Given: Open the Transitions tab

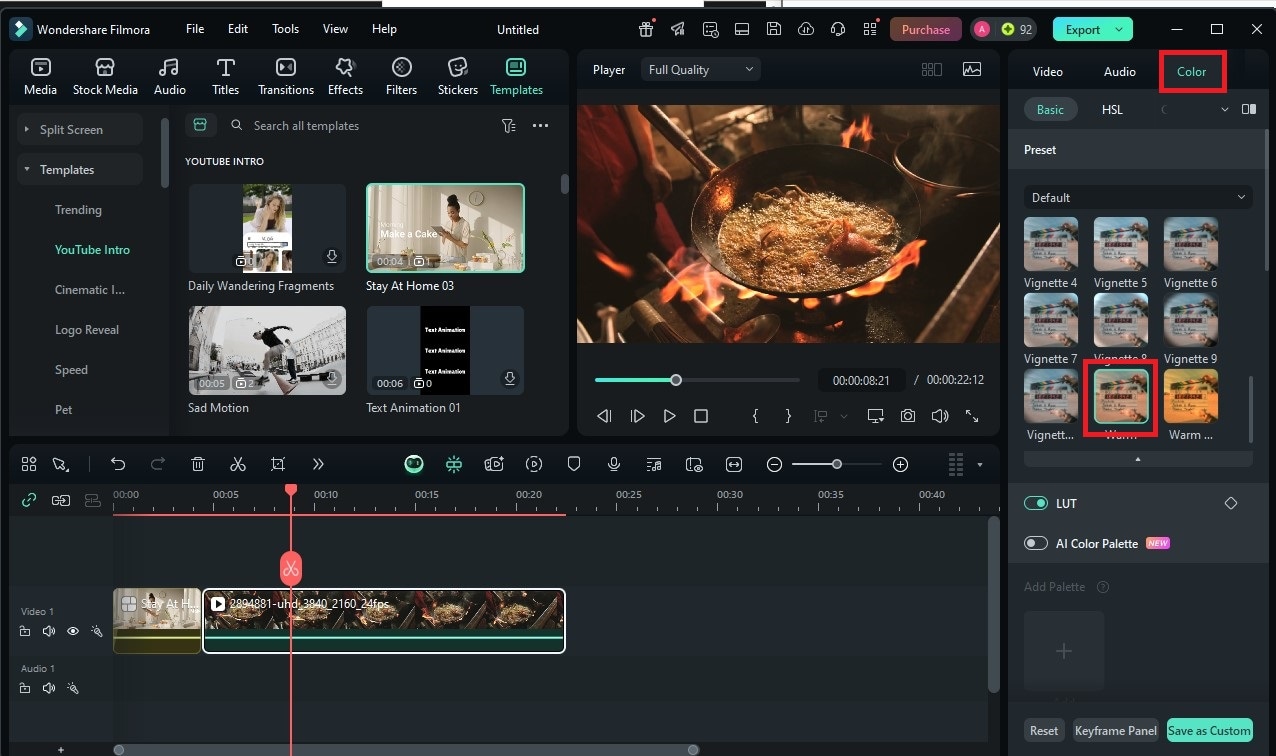Looking at the screenshot, I should (286, 77).
